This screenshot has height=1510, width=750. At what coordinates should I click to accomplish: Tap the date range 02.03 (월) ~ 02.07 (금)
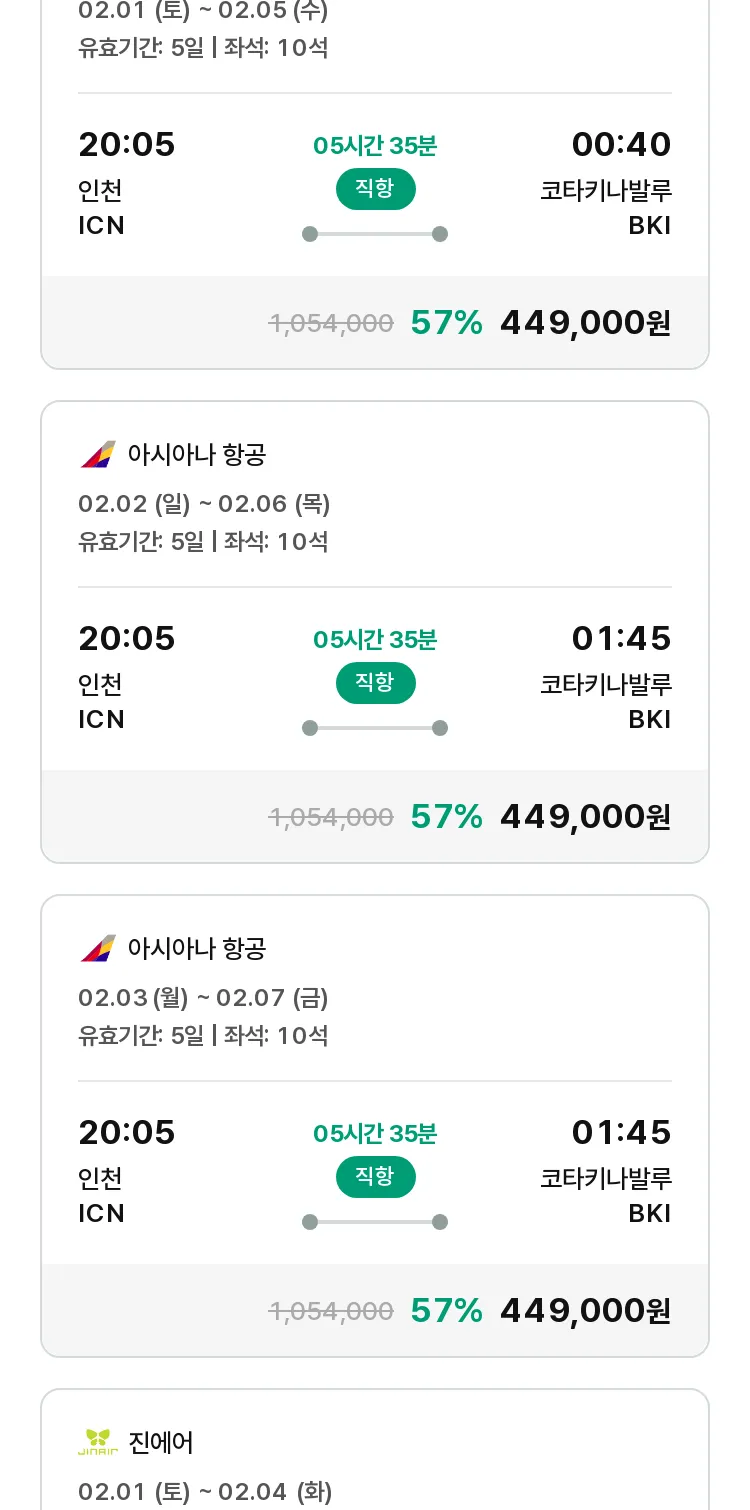[203, 998]
